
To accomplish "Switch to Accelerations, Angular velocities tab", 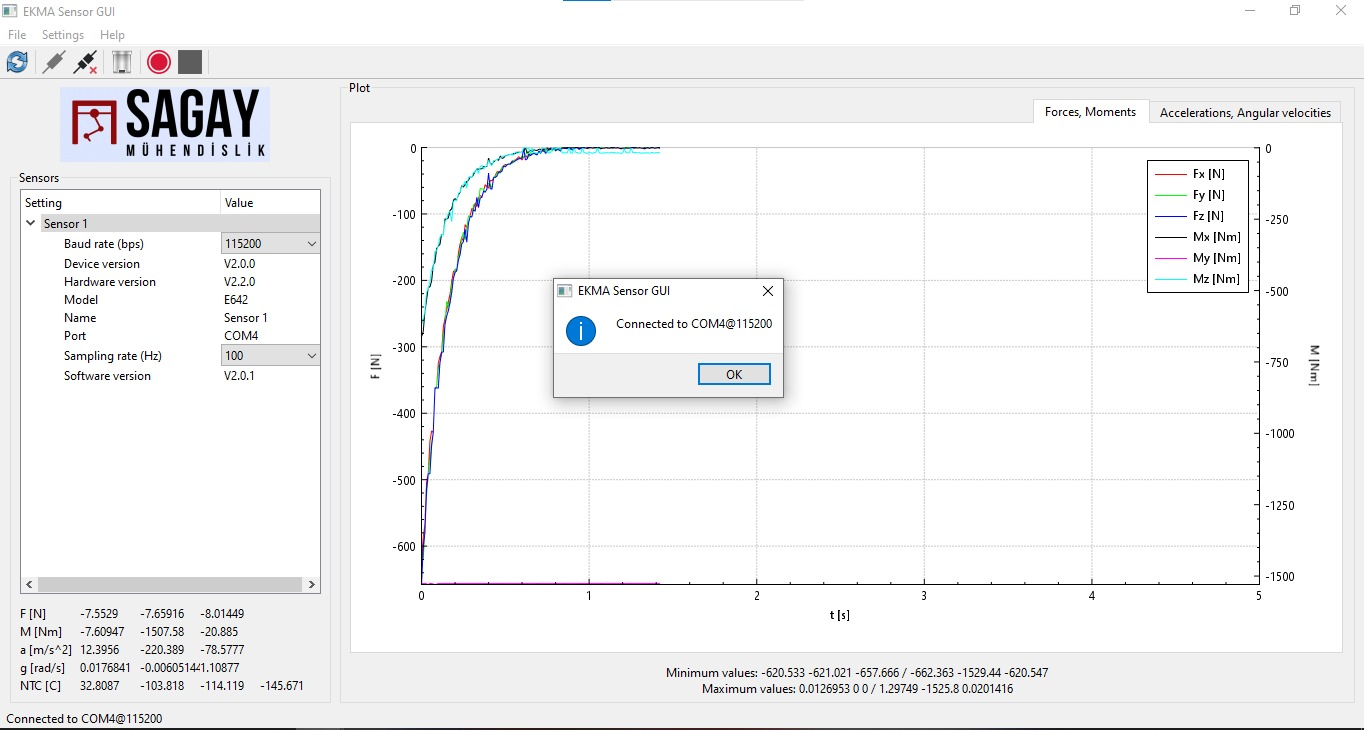I will pyautogui.click(x=1245, y=113).
